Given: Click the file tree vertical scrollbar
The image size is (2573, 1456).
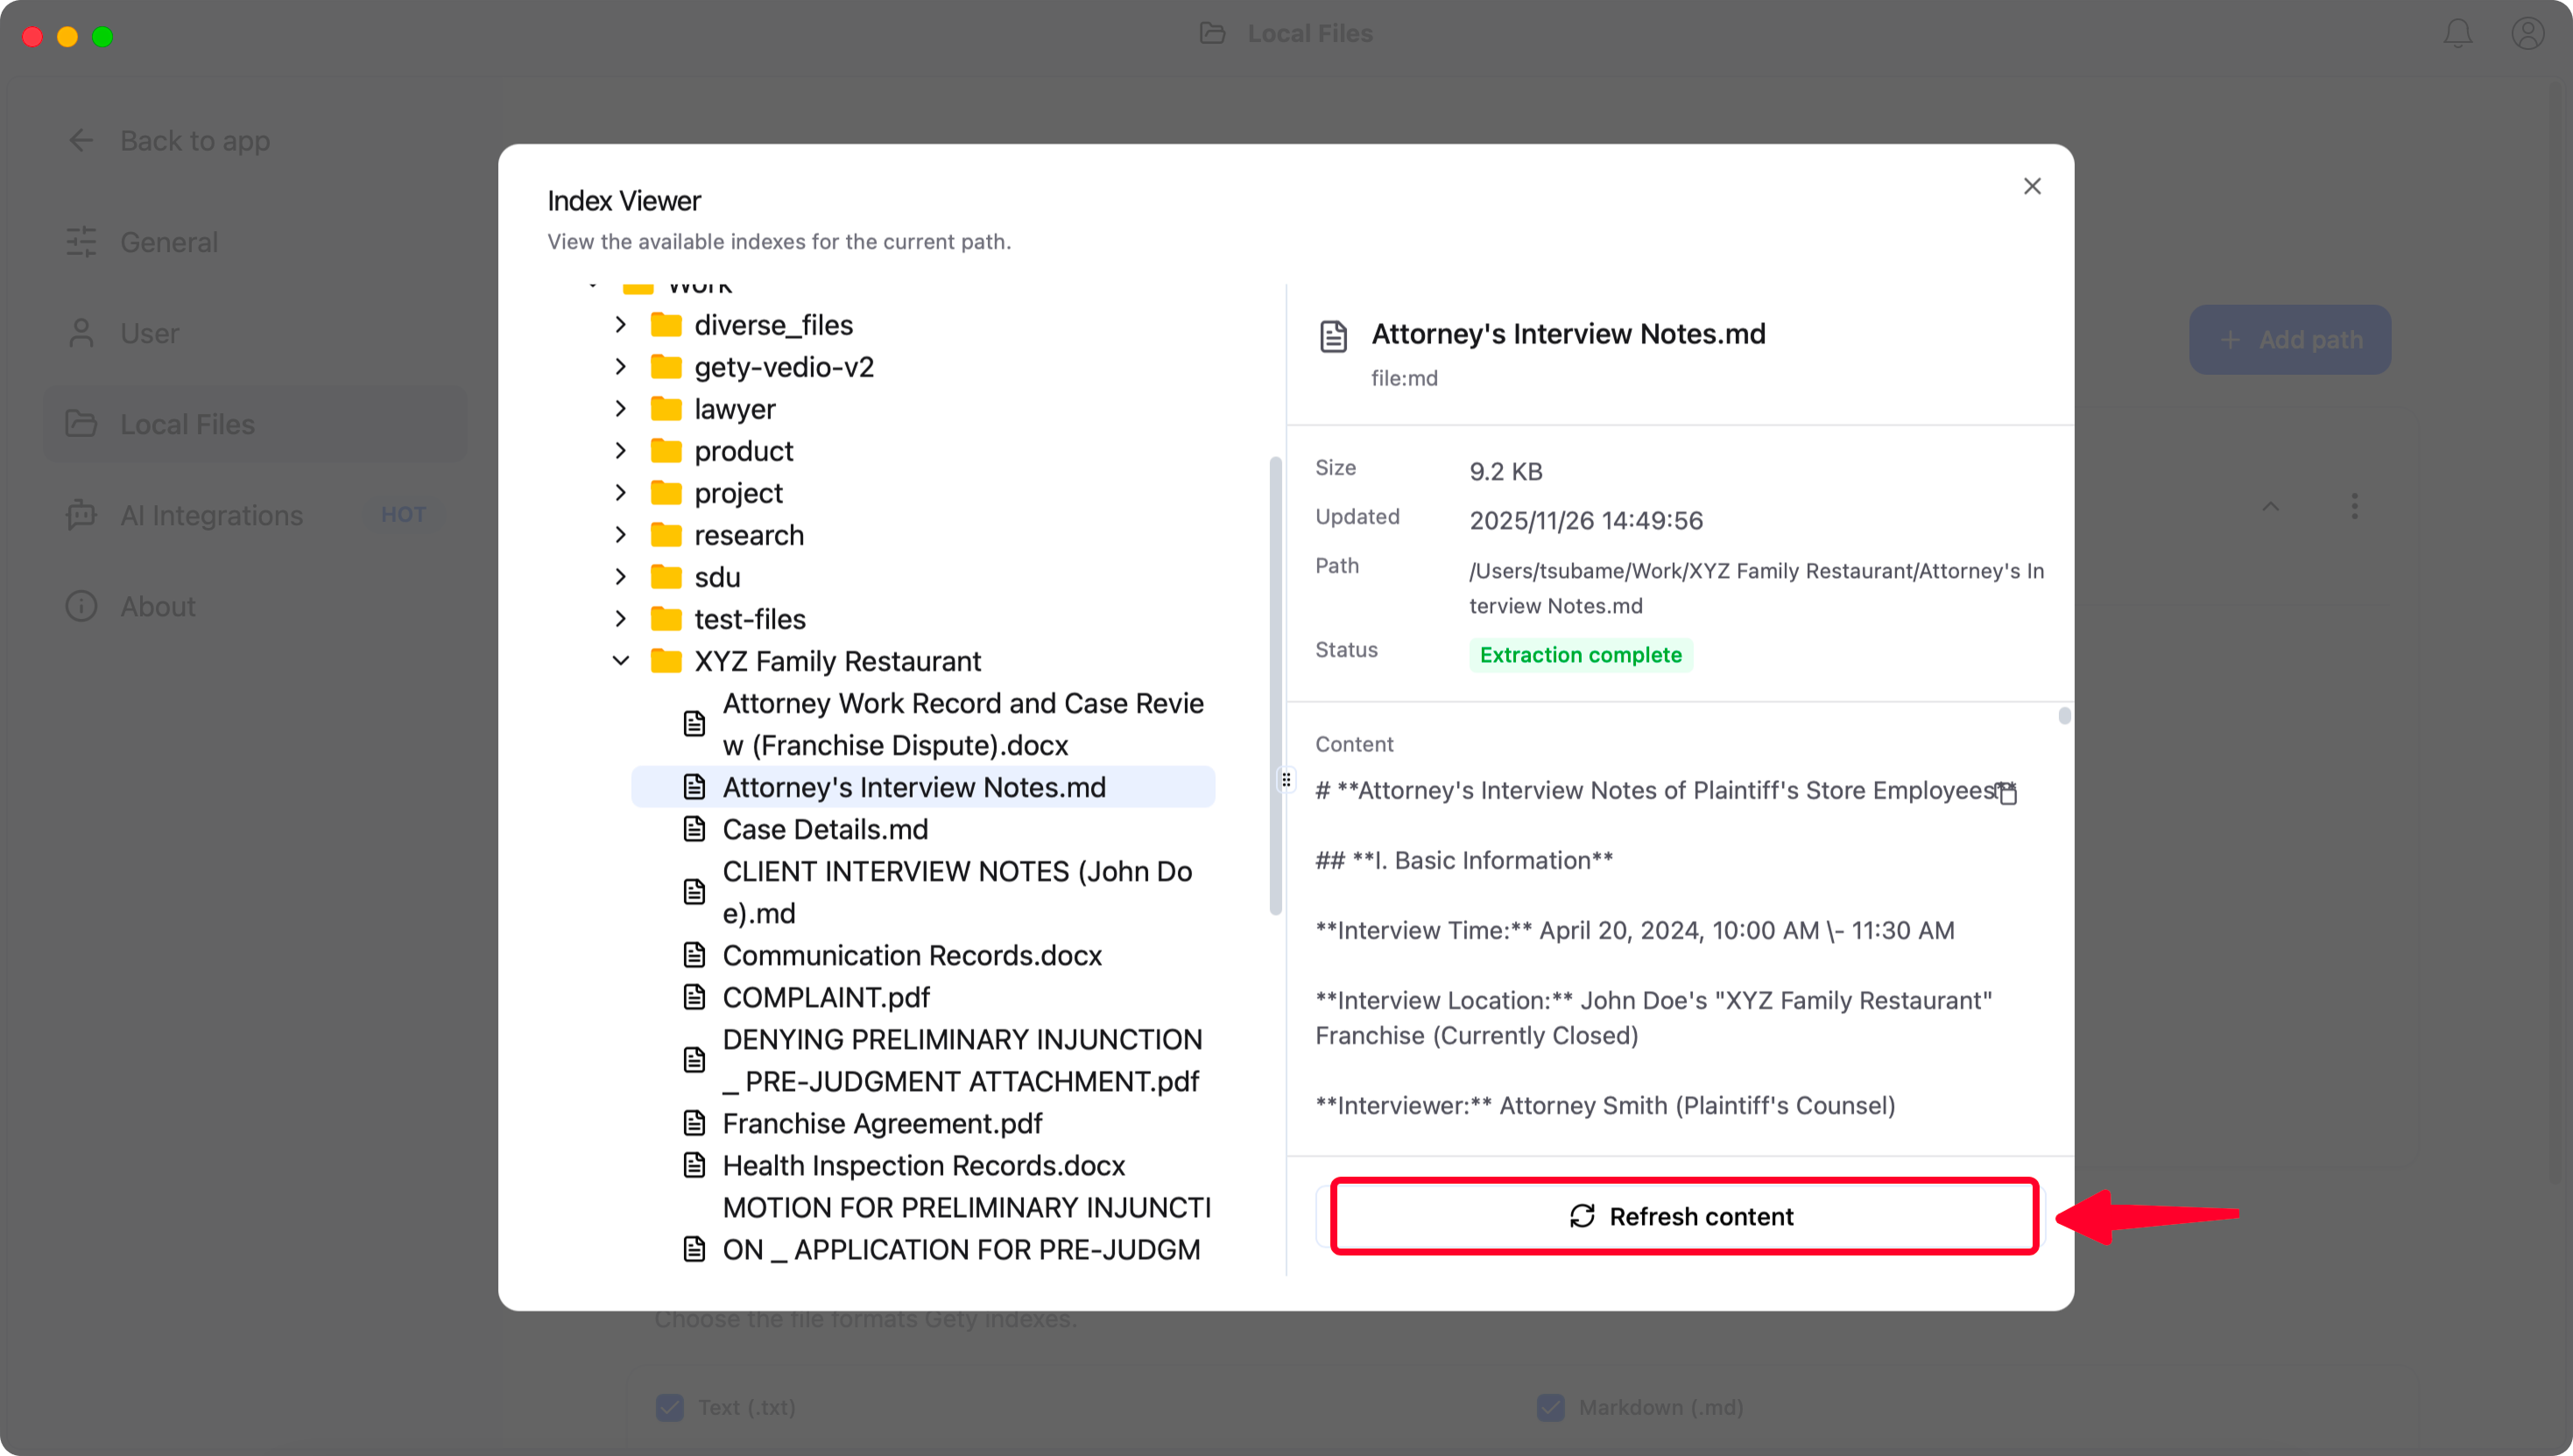Looking at the screenshot, I should [x=1275, y=685].
